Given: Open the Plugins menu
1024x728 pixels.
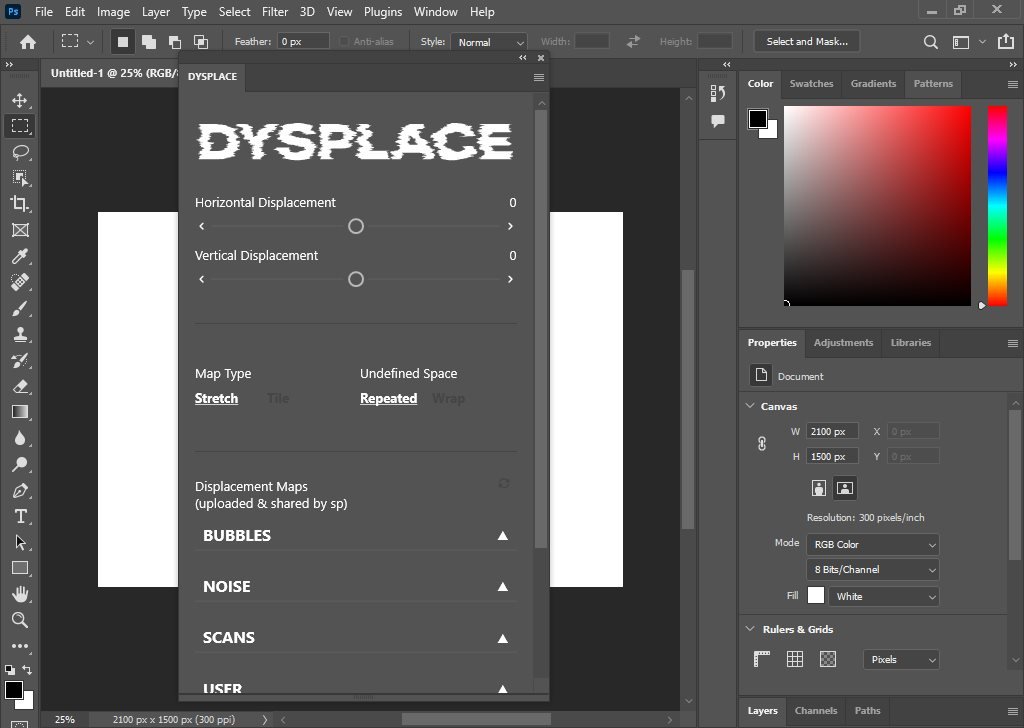Looking at the screenshot, I should (x=383, y=12).
